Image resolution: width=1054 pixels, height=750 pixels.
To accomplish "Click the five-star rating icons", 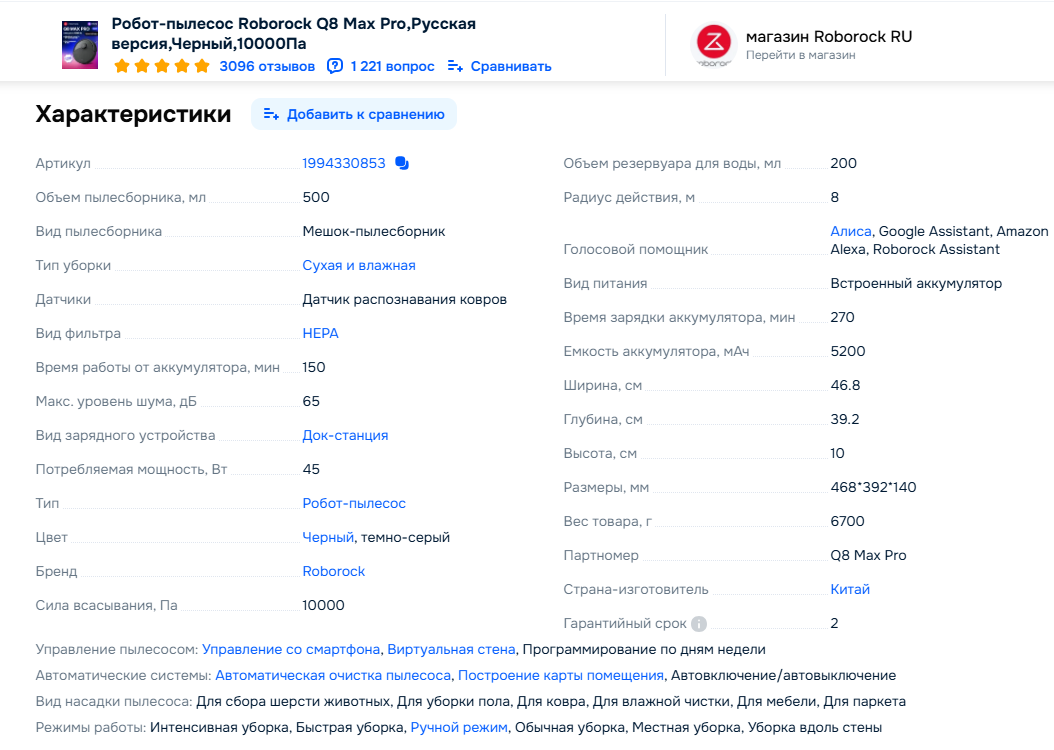I will click(162, 67).
